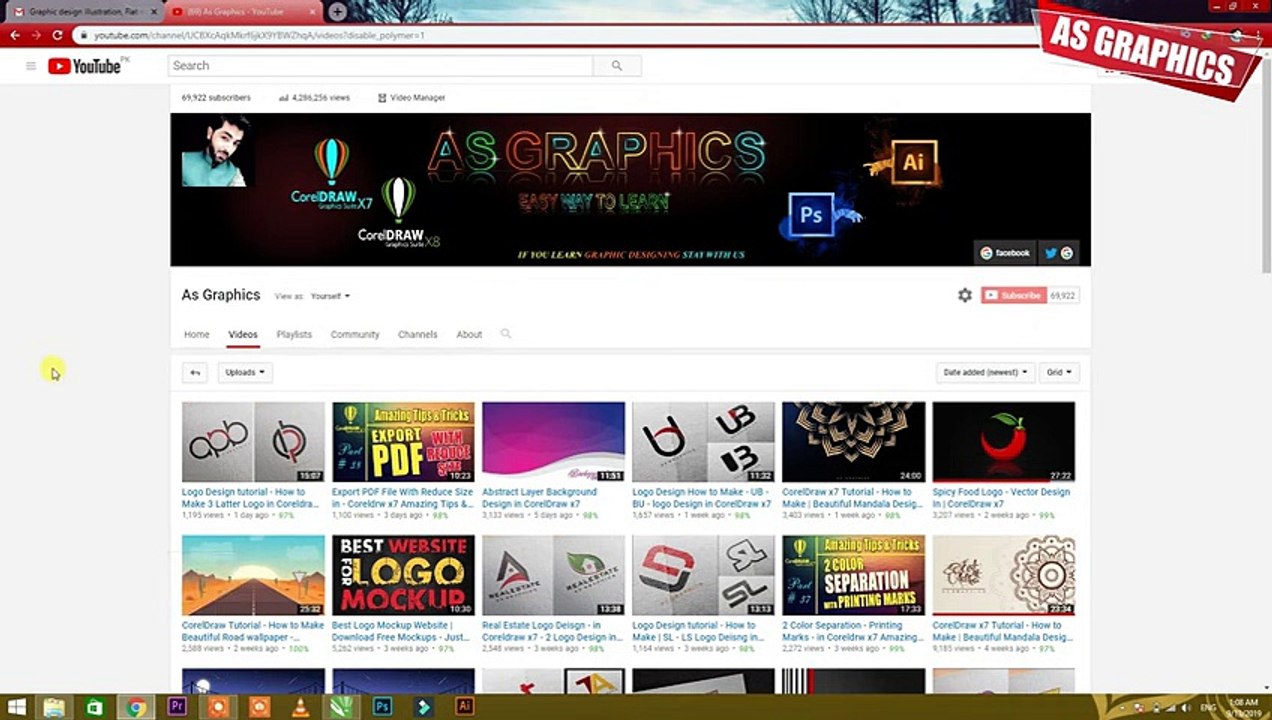Image resolution: width=1272 pixels, height=720 pixels.
Task: Open Best Website for Logo Mockup thumbnail
Action: (x=403, y=575)
